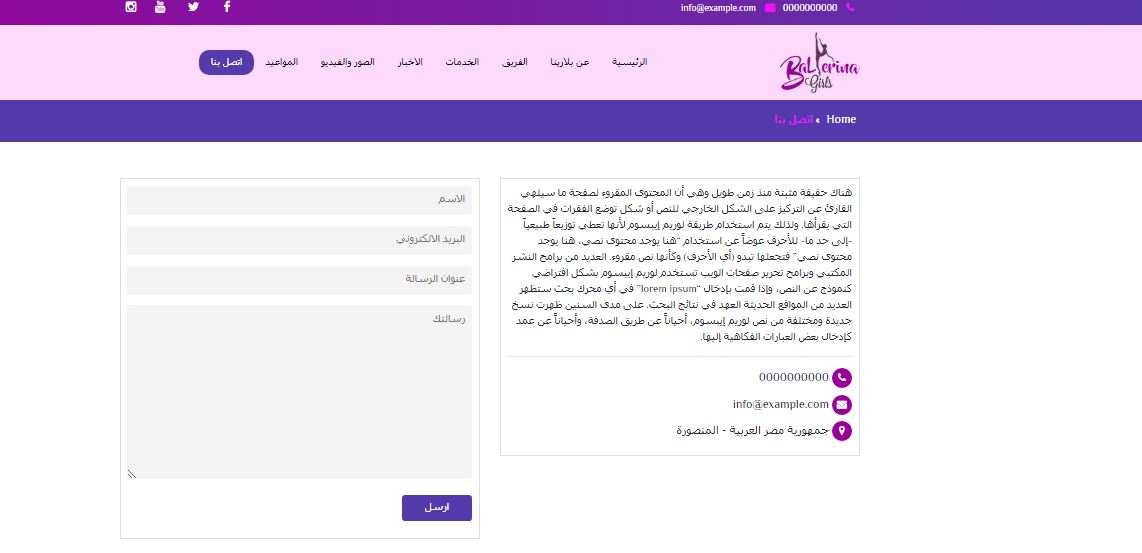Submit the form with ارسل button
This screenshot has height=553, width=1142.
pyautogui.click(x=437, y=508)
